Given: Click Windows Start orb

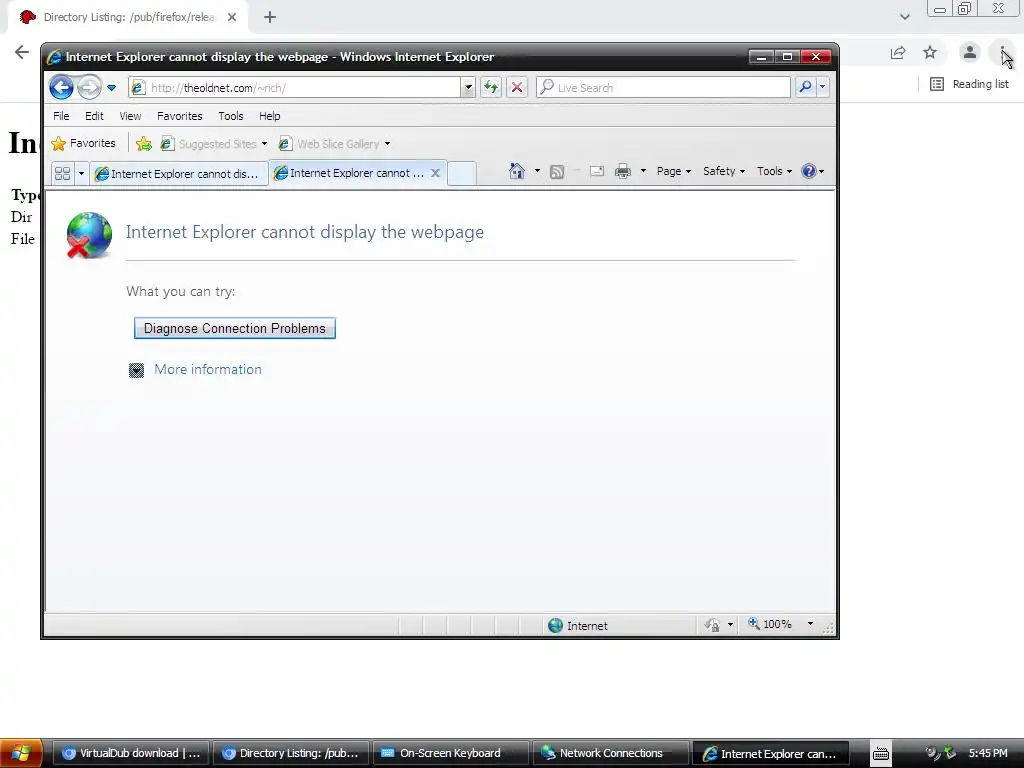Looking at the screenshot, I should [x=21, y=753].
